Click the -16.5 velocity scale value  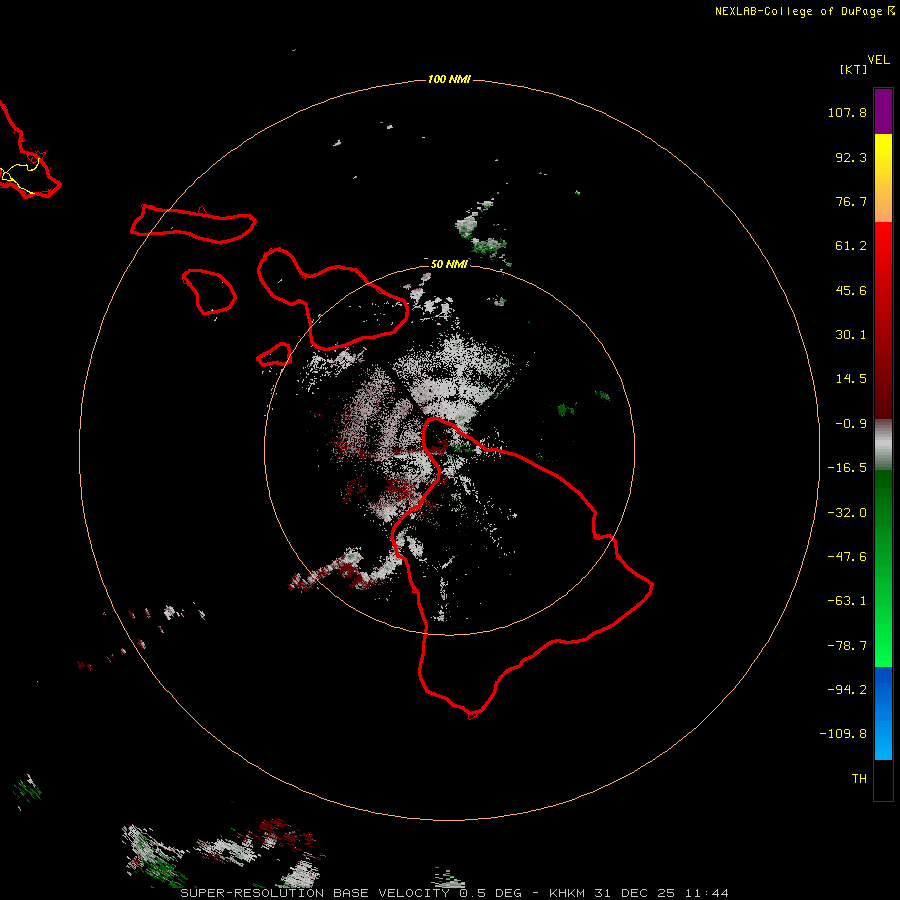(847, 468)
